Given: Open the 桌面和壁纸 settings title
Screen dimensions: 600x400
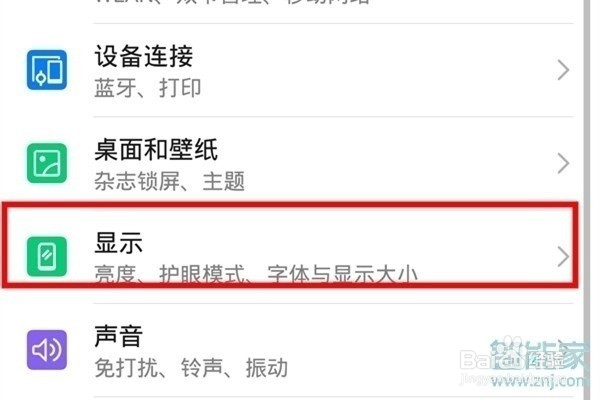Looking at the screenshot, I should tap(156, 149).
